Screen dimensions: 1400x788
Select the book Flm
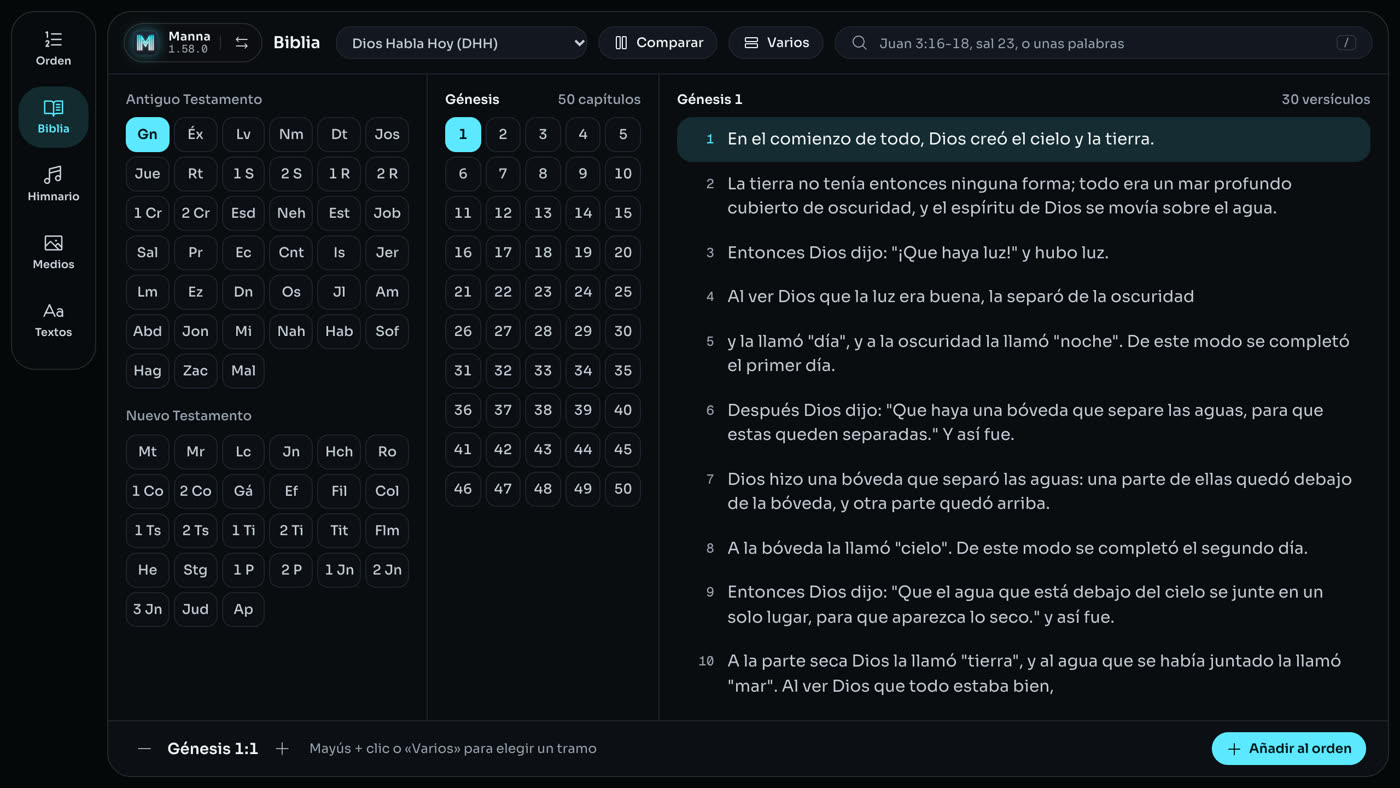click(x=387, y=530)
